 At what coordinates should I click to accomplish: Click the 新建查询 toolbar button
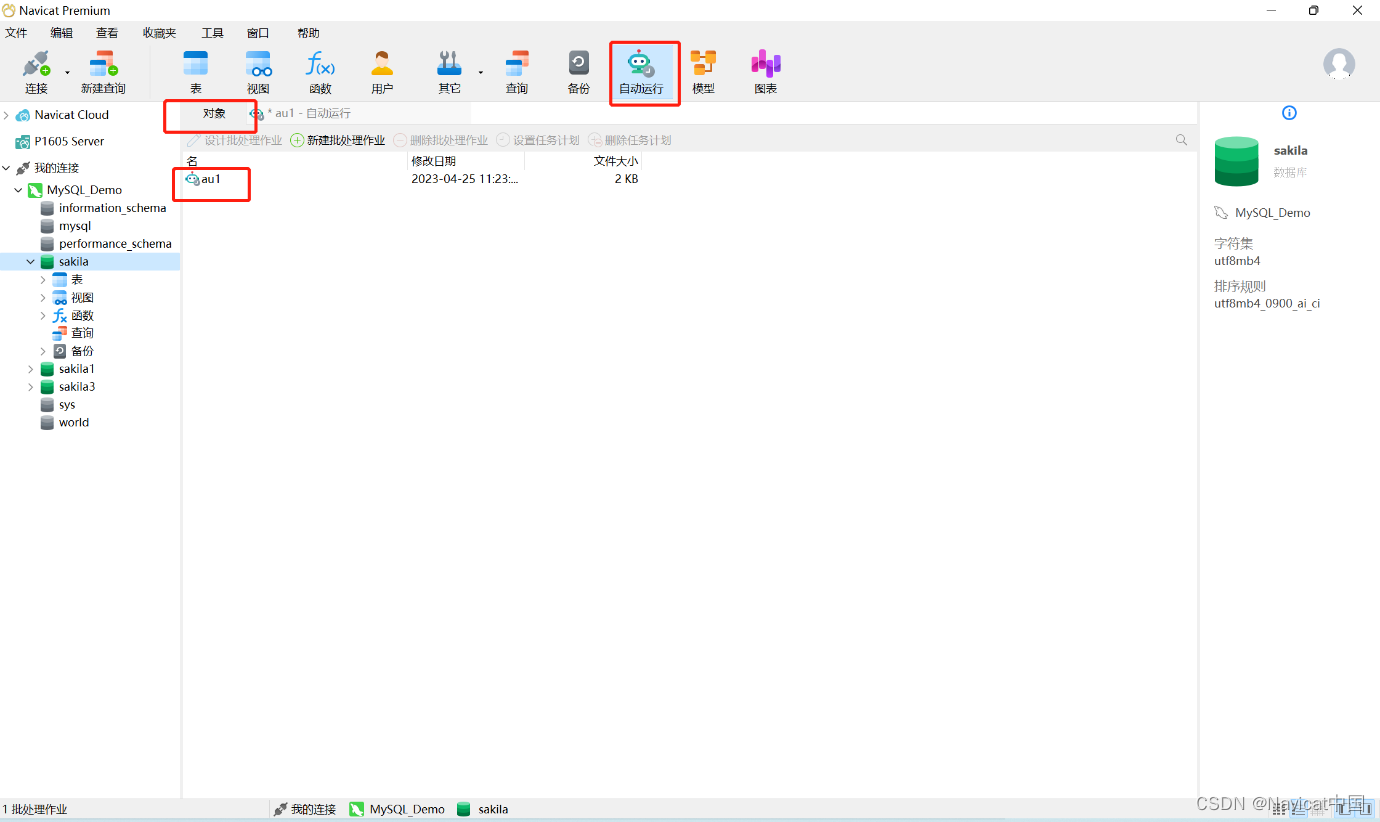click(103, 73)
